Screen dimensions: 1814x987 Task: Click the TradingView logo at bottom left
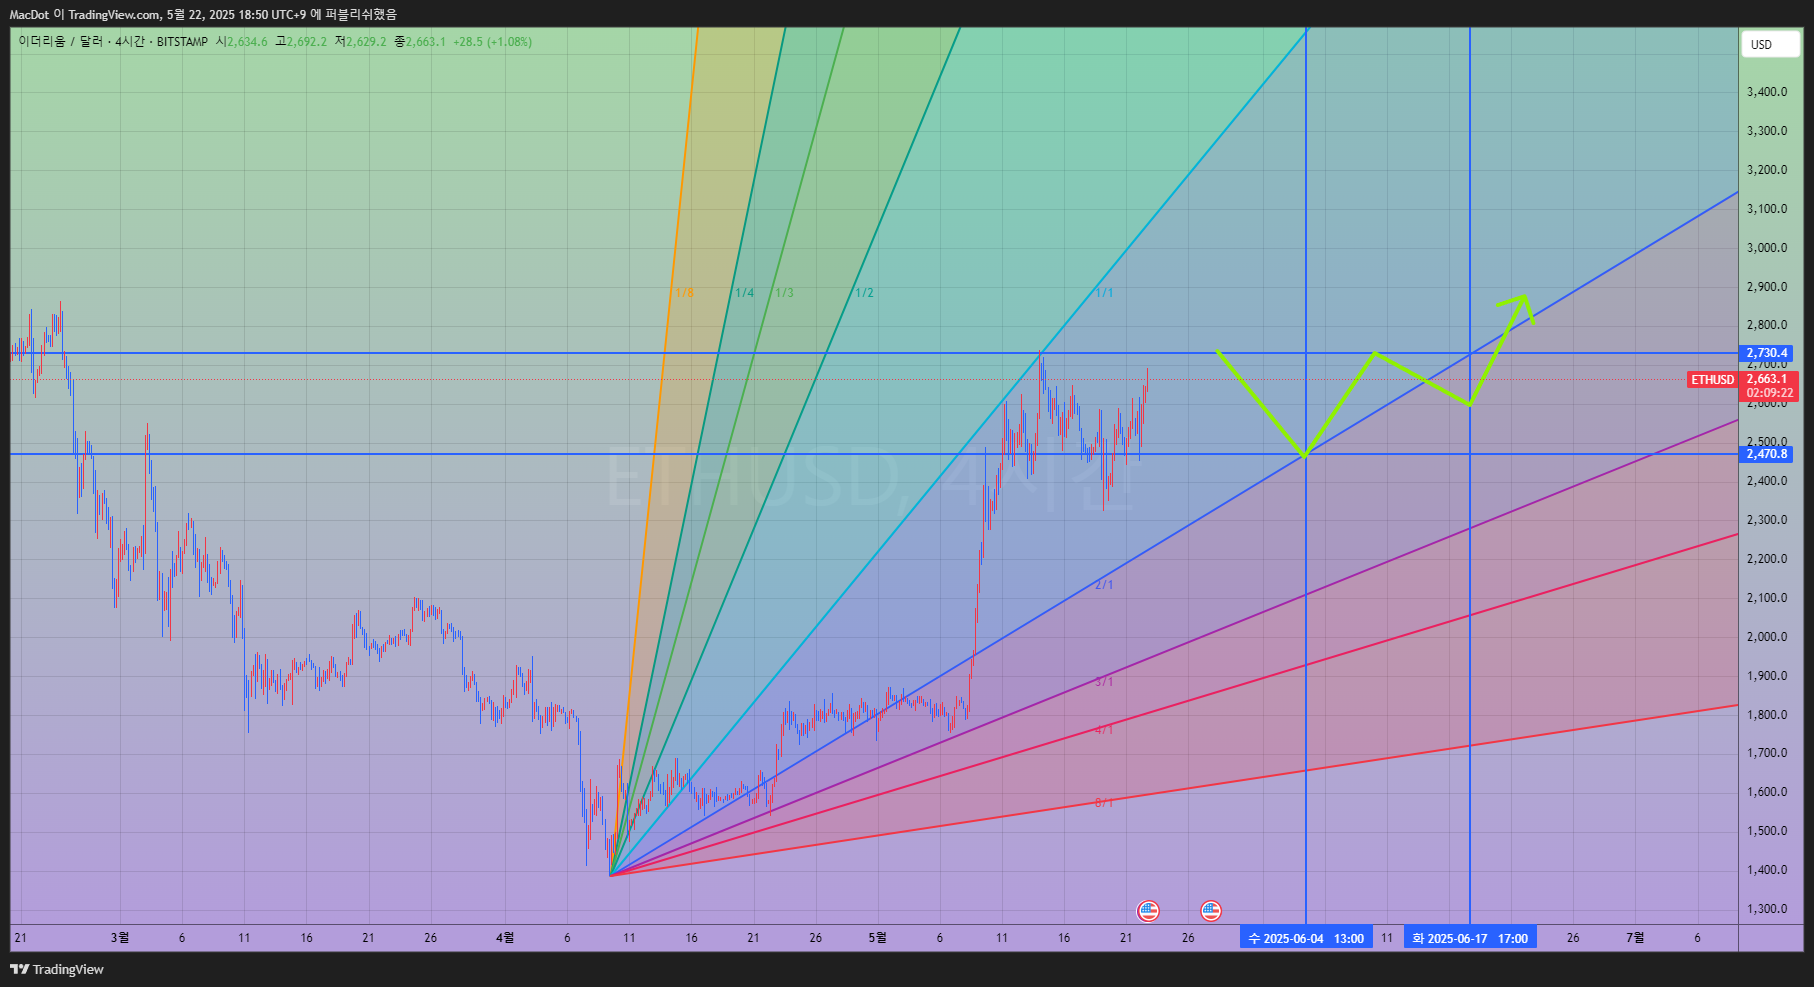(x=57, y=969)
